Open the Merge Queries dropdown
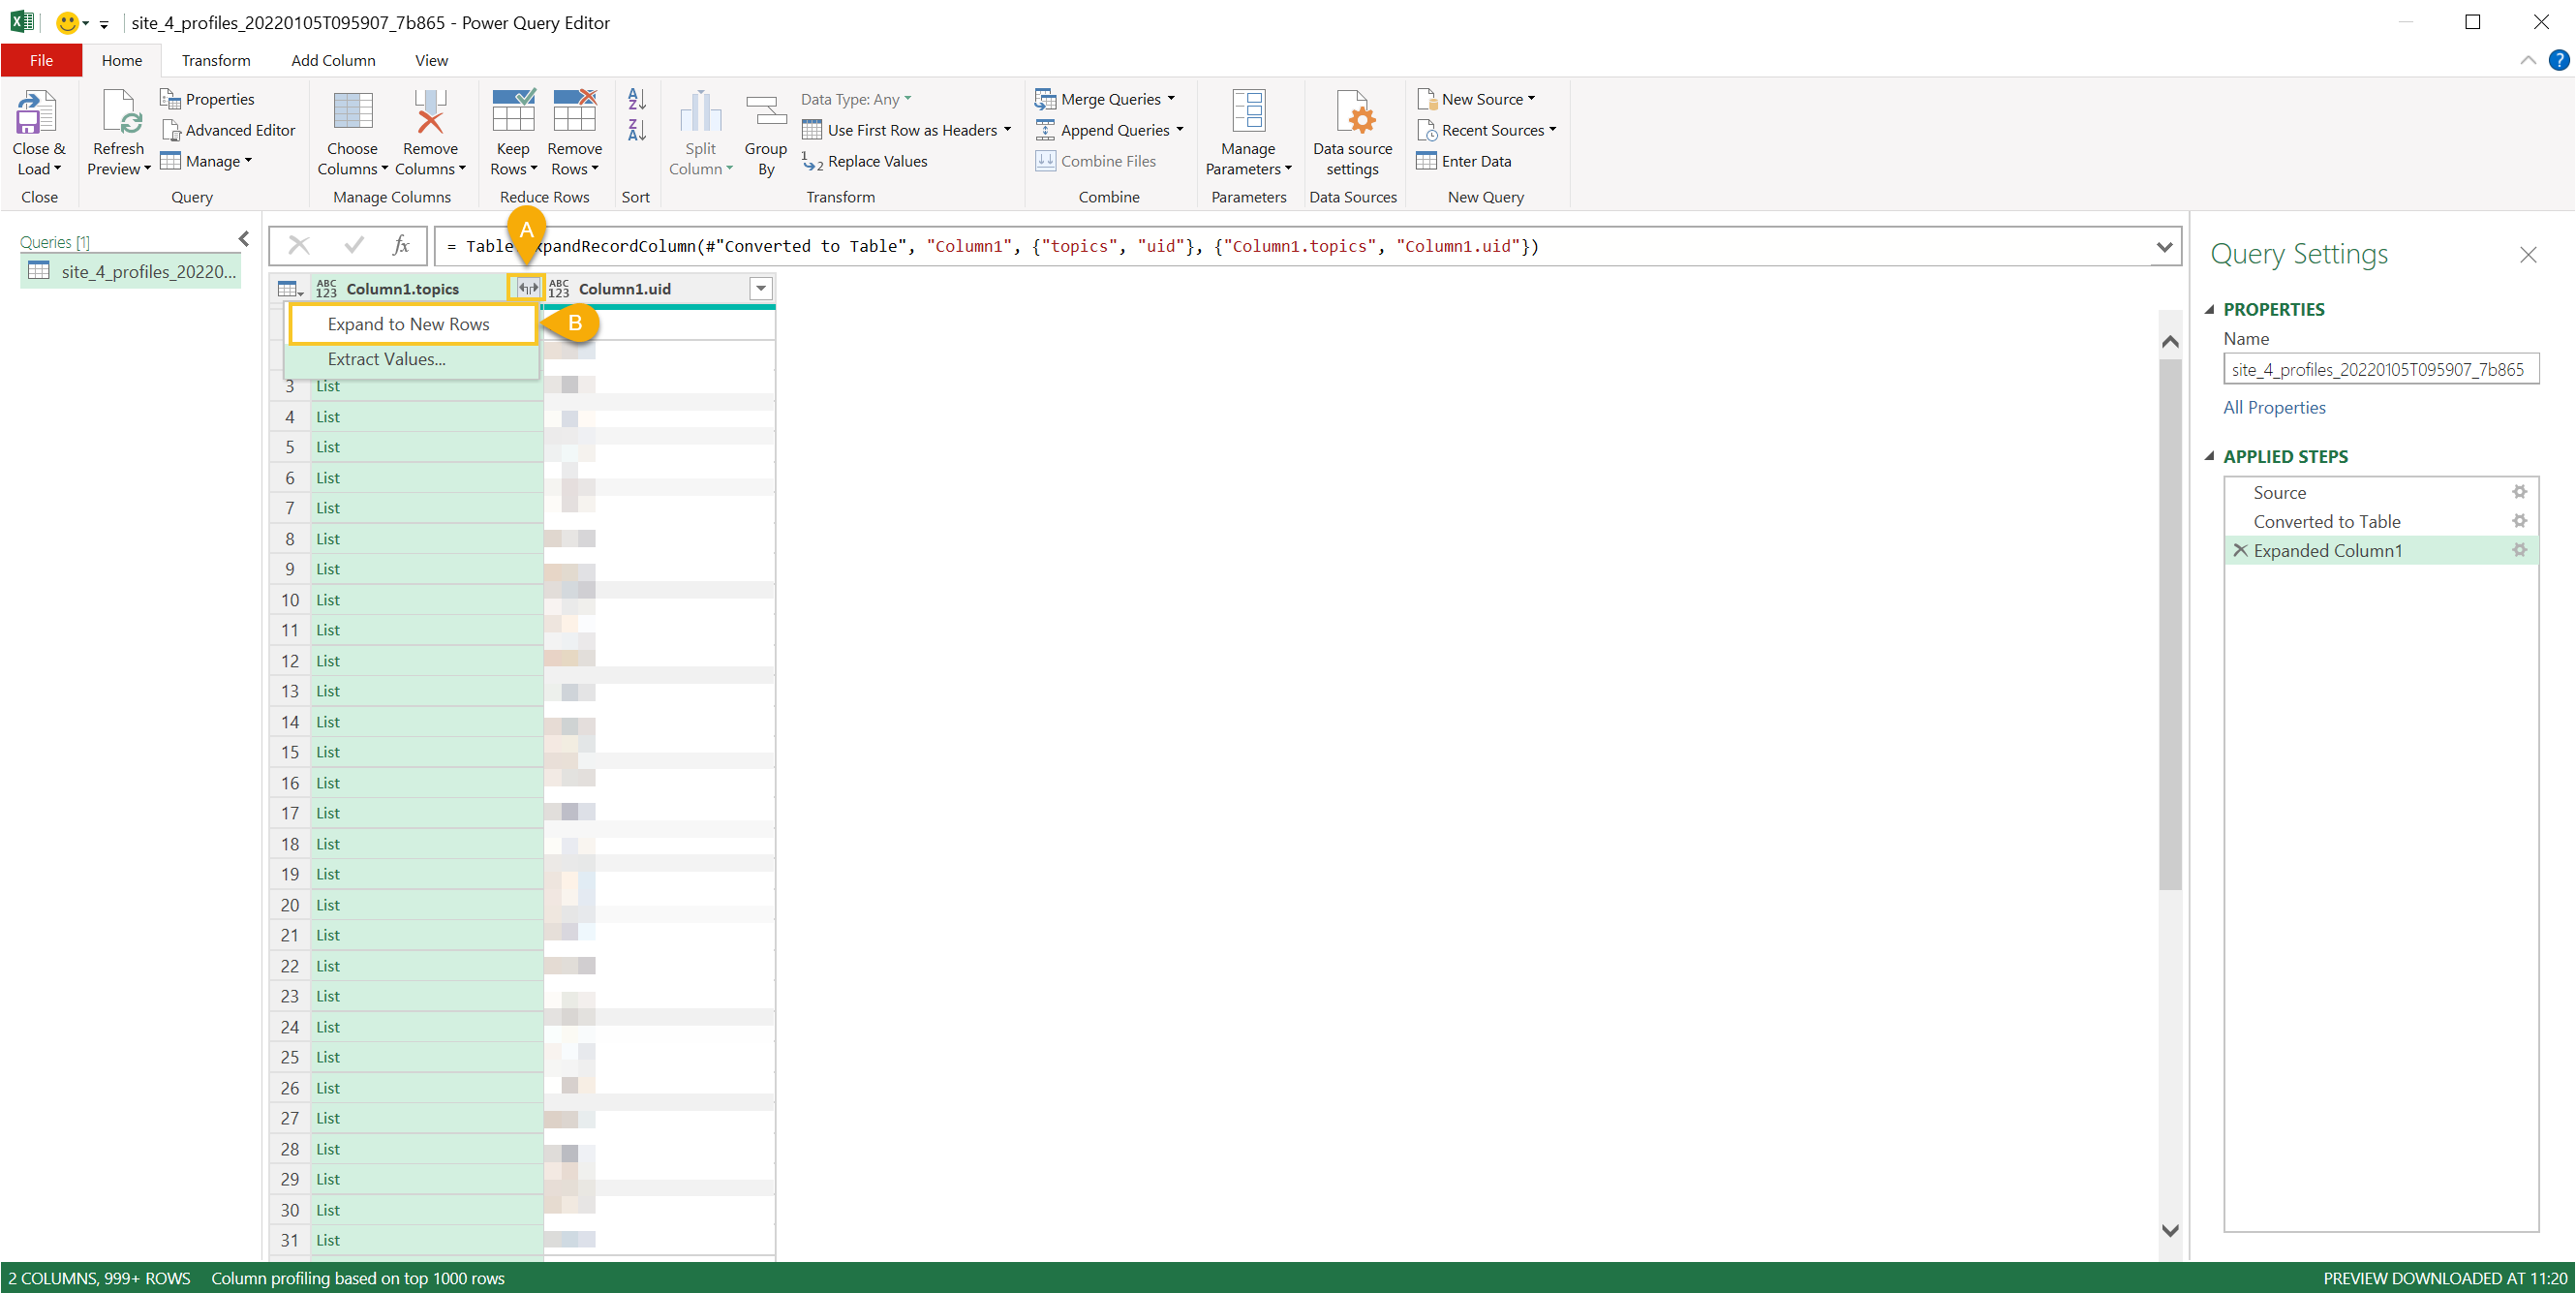Viewport: 2576px width, 1293px height. pyautogui.click(x=1171, y=99)
